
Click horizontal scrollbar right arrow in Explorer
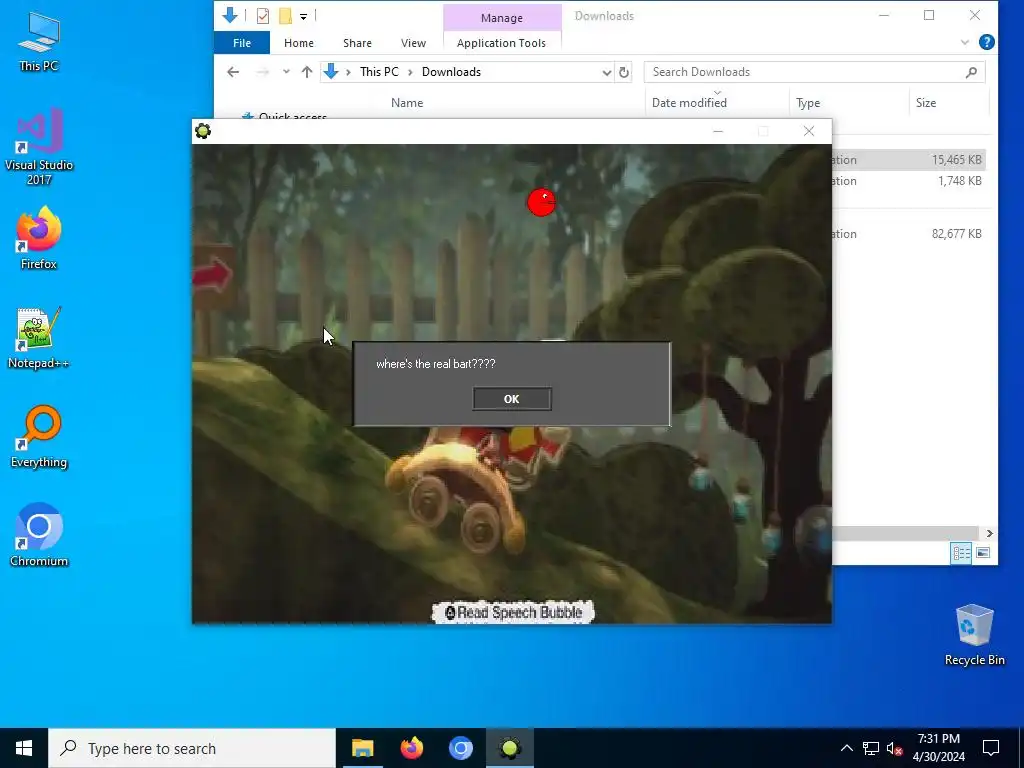coord(989,534)
